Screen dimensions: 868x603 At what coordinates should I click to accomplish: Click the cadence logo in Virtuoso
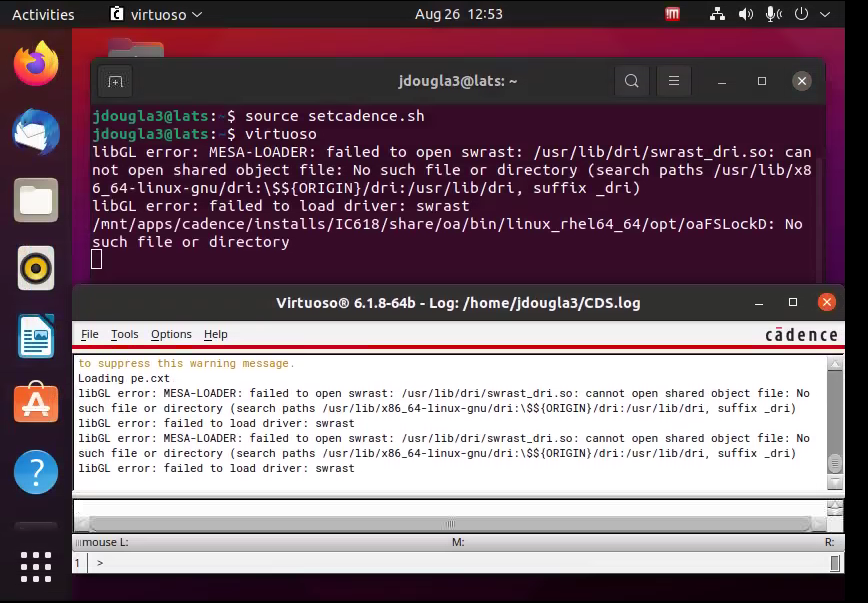[801, 335]
